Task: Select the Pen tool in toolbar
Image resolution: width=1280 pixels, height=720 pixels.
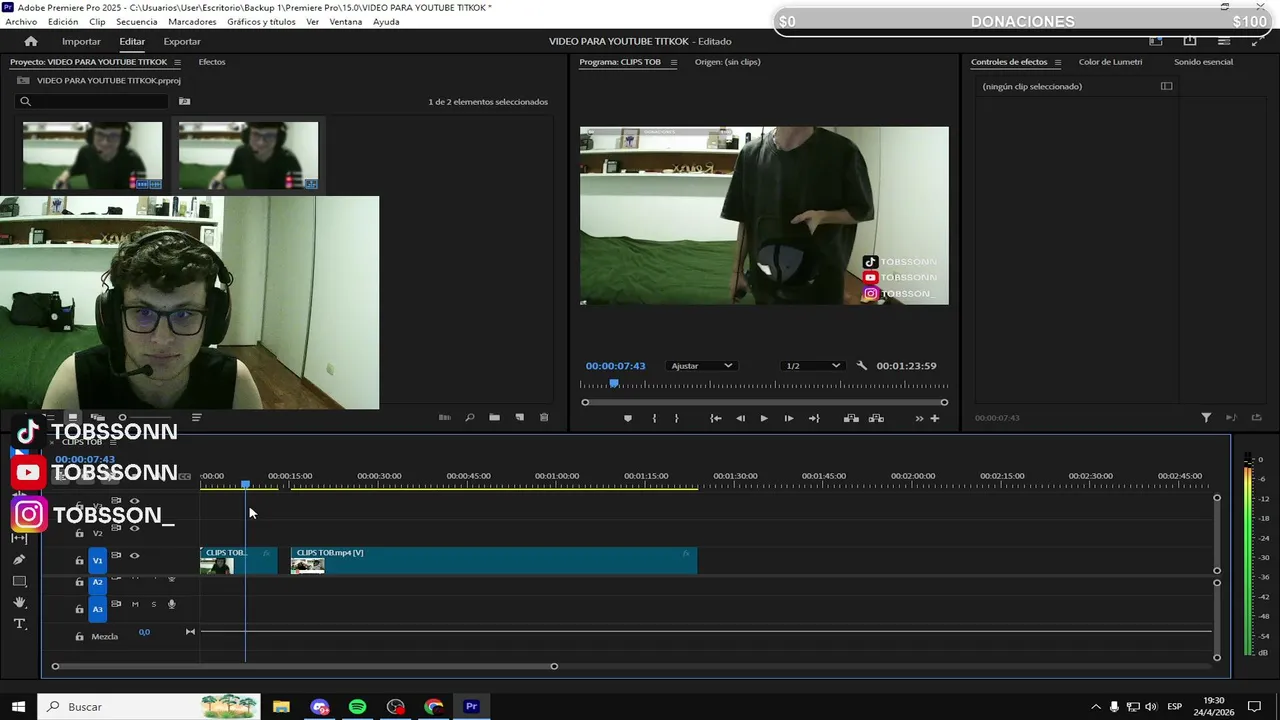Action: [x=19, y=560]
